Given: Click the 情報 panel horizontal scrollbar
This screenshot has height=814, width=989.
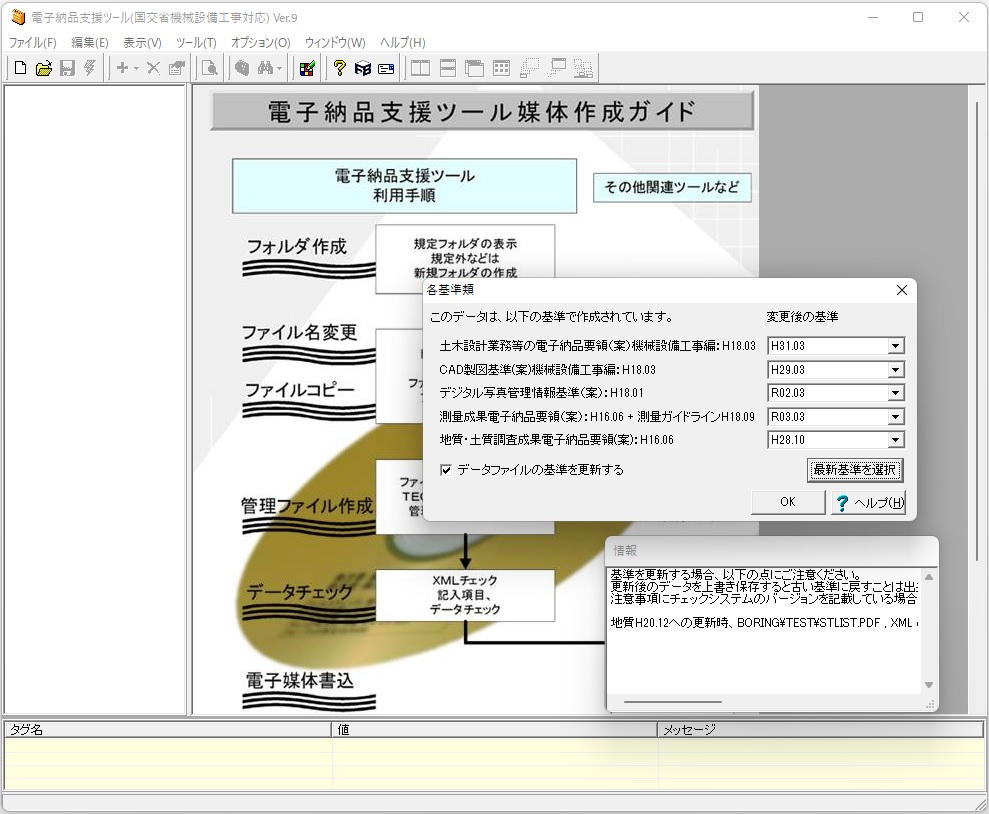Looking at the screenshot, I should click(672, 702).
